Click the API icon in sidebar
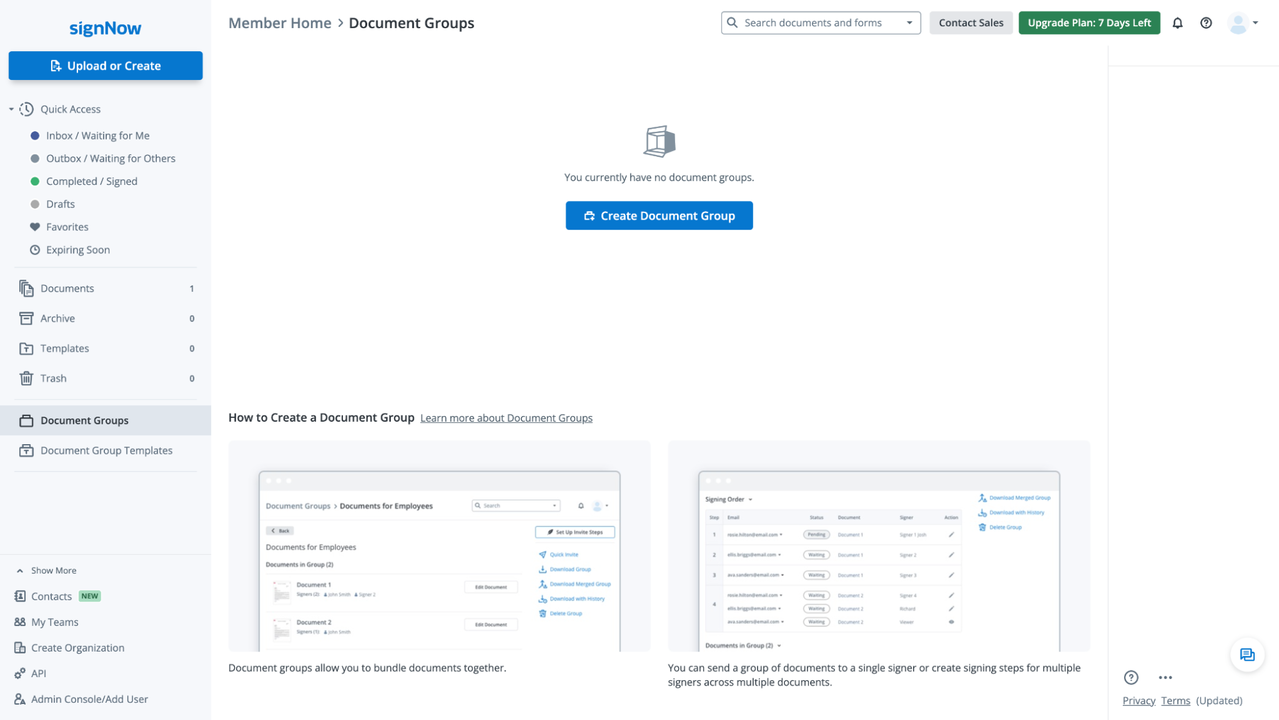 20,673
